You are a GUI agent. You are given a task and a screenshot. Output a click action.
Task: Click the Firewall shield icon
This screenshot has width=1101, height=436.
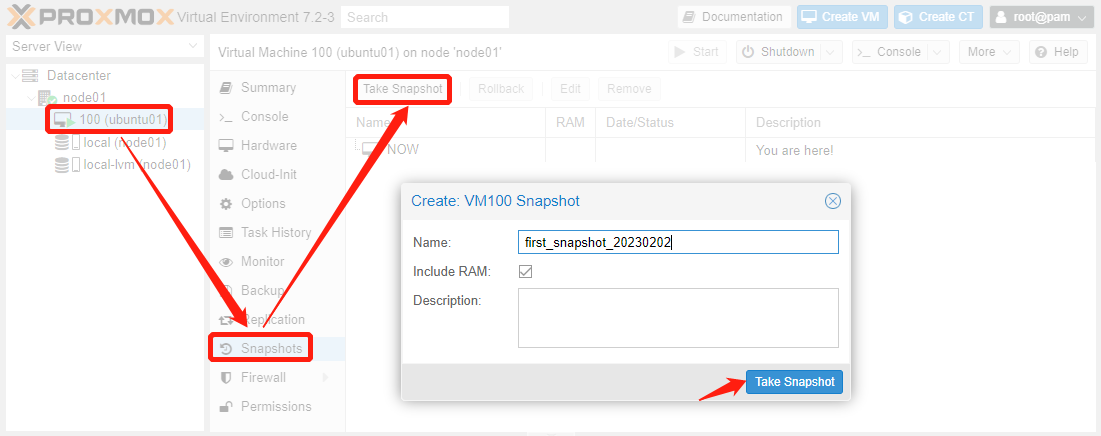(x=226, y=378)
